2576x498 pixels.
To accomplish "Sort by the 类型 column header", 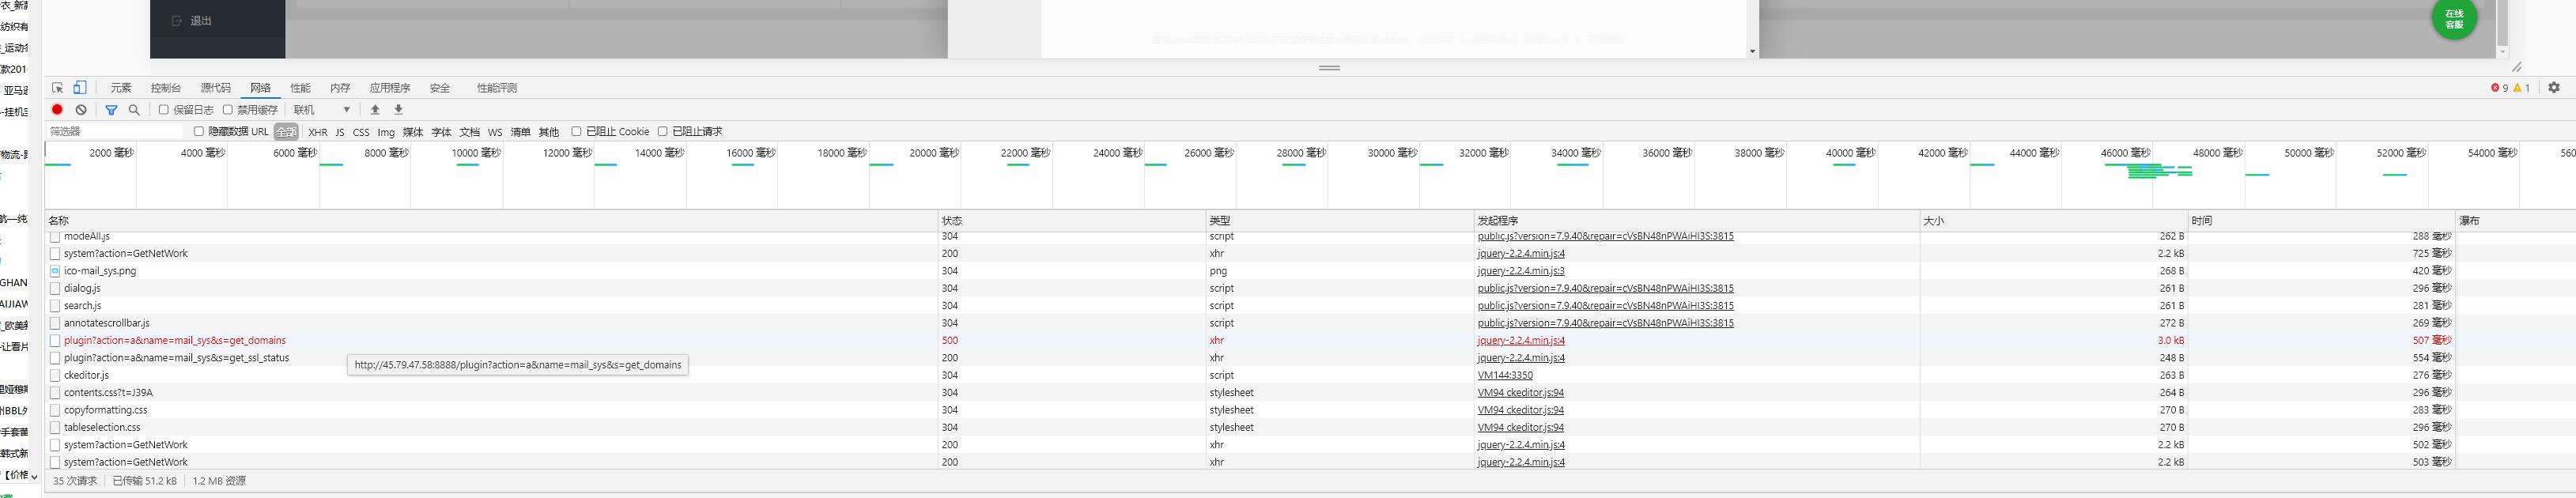I will click(1340, 220).
